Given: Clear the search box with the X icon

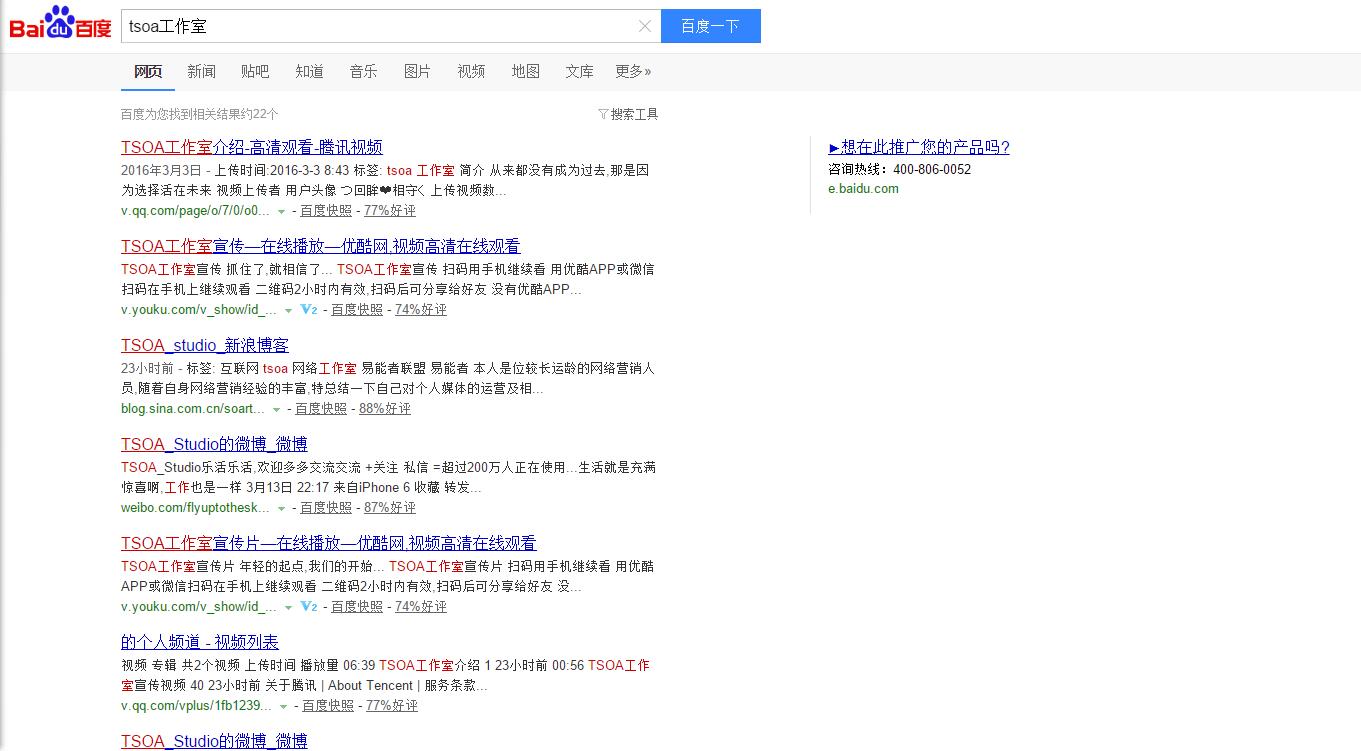Looking at the screenshot, I should click(x=645, y=26).
